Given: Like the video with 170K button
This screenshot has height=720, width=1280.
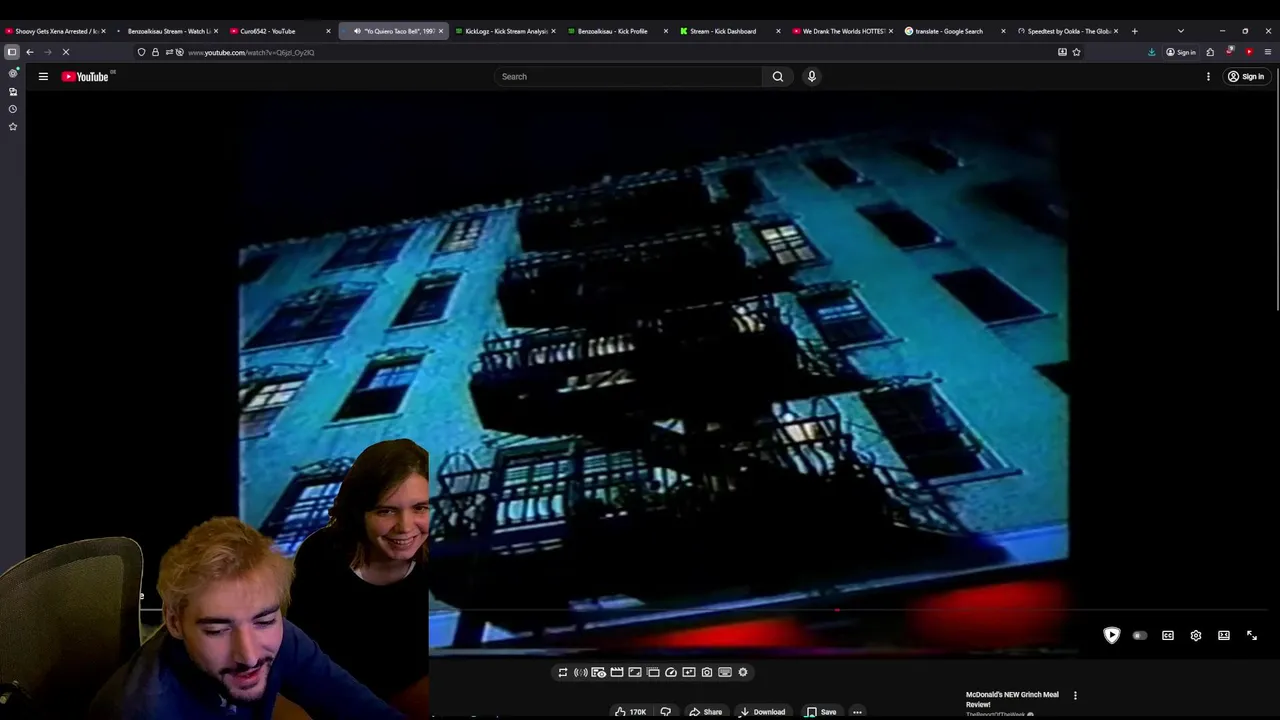Looking at the screenshot, I should (x=630, y=712).
